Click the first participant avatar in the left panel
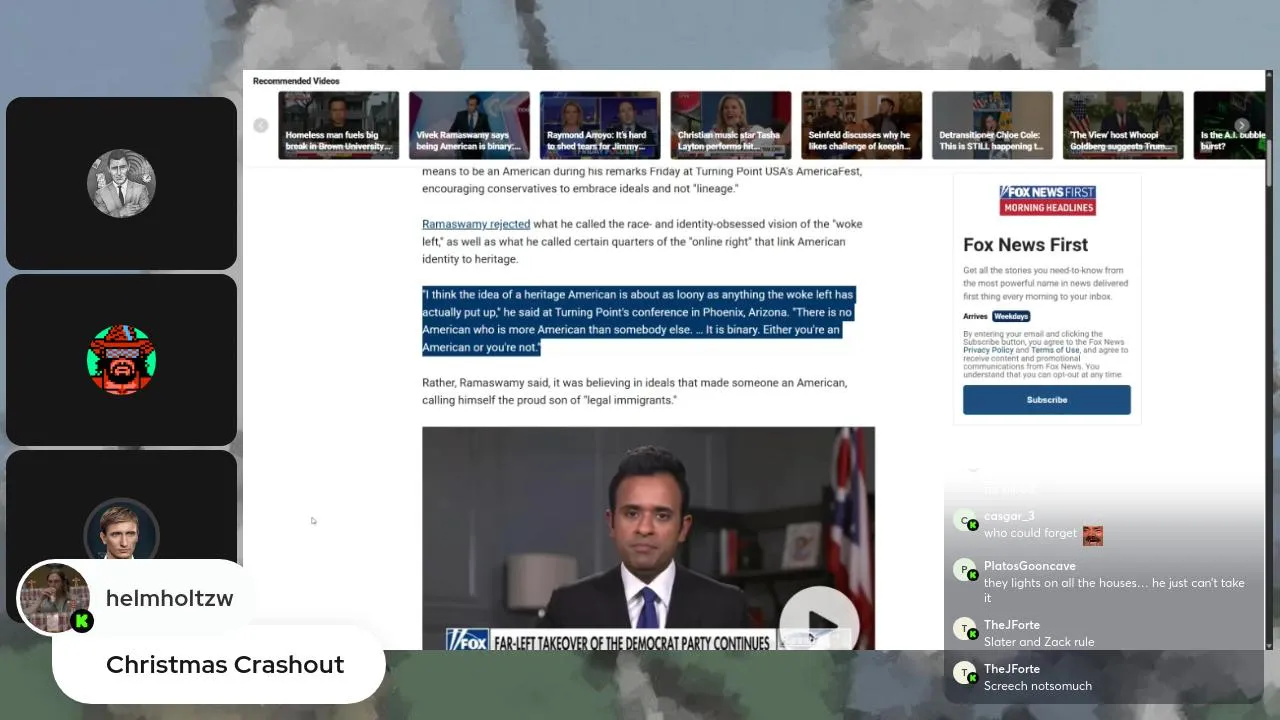Image resolution: width=1280 pixels, height=720 pixels. (x=121, y=183)
